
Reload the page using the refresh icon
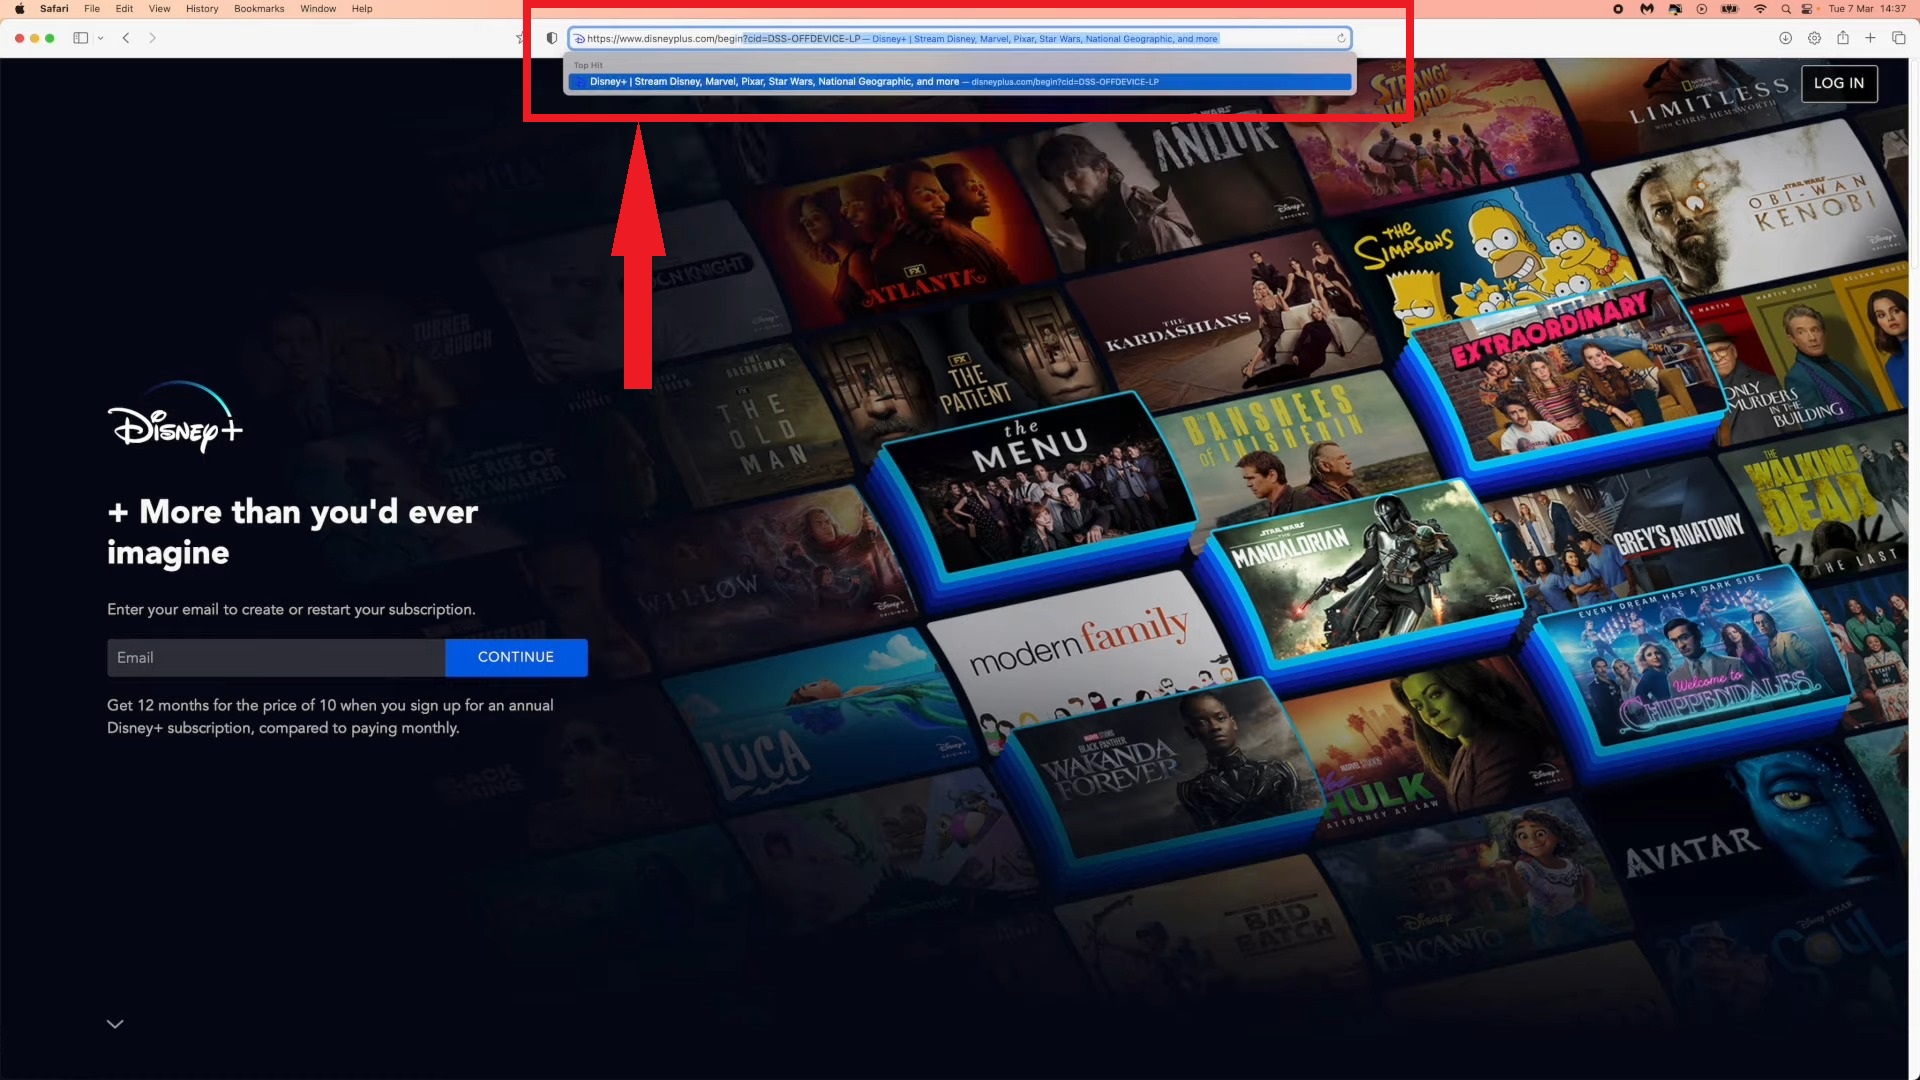(x=1342, y=38)
